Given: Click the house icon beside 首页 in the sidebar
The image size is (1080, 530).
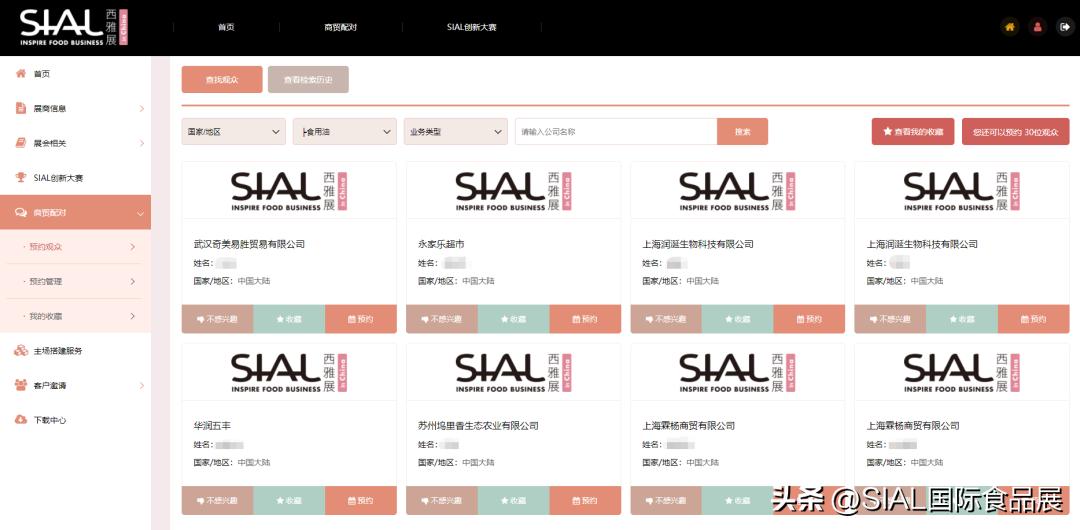Looking at the screenshot, I should coord(21,74).
